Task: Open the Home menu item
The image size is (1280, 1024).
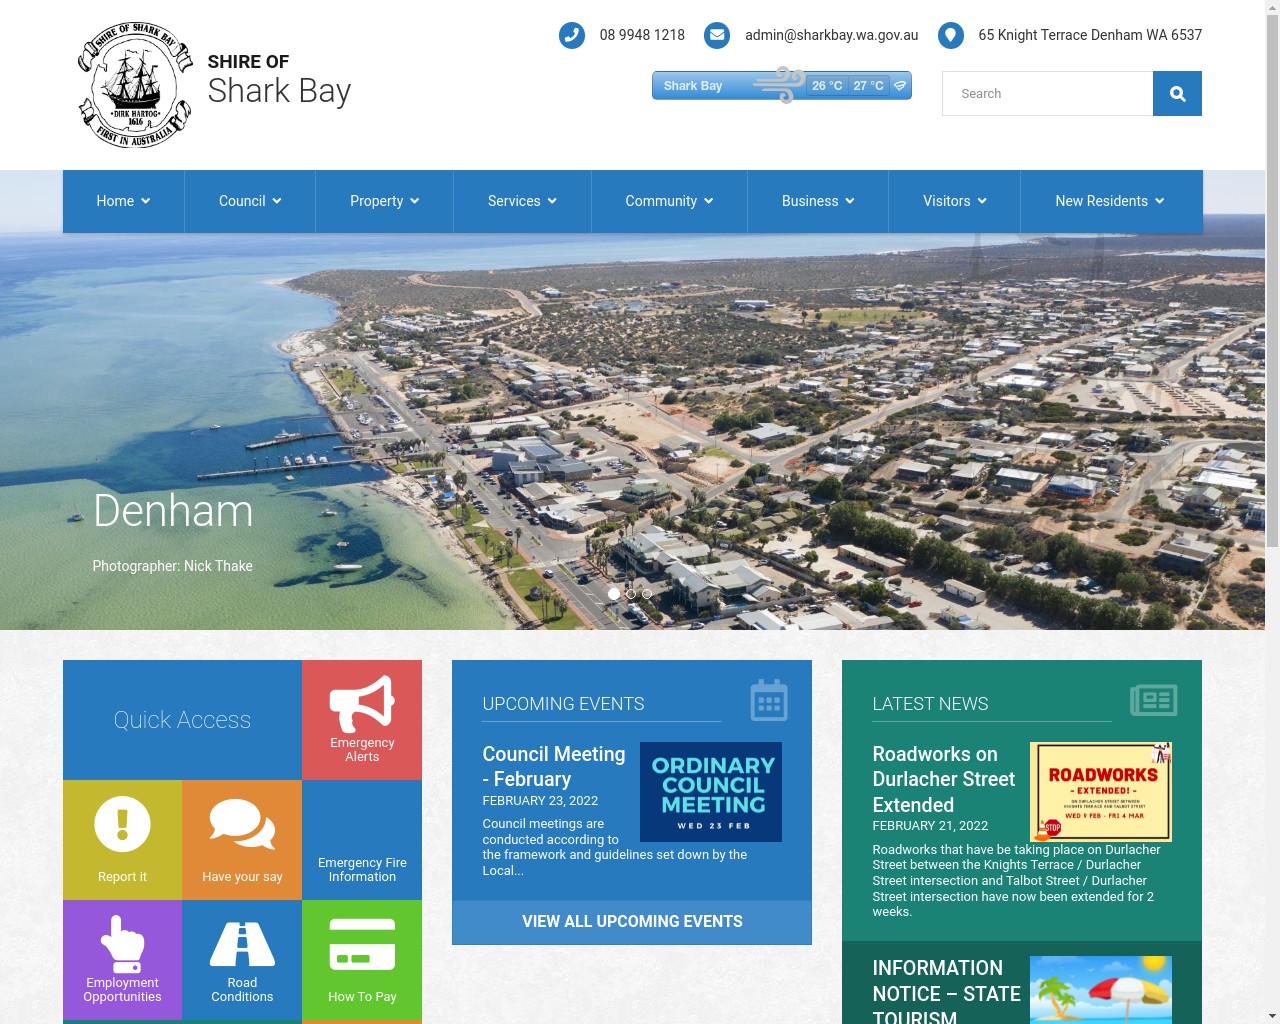Action: click(x=122, y=201)
